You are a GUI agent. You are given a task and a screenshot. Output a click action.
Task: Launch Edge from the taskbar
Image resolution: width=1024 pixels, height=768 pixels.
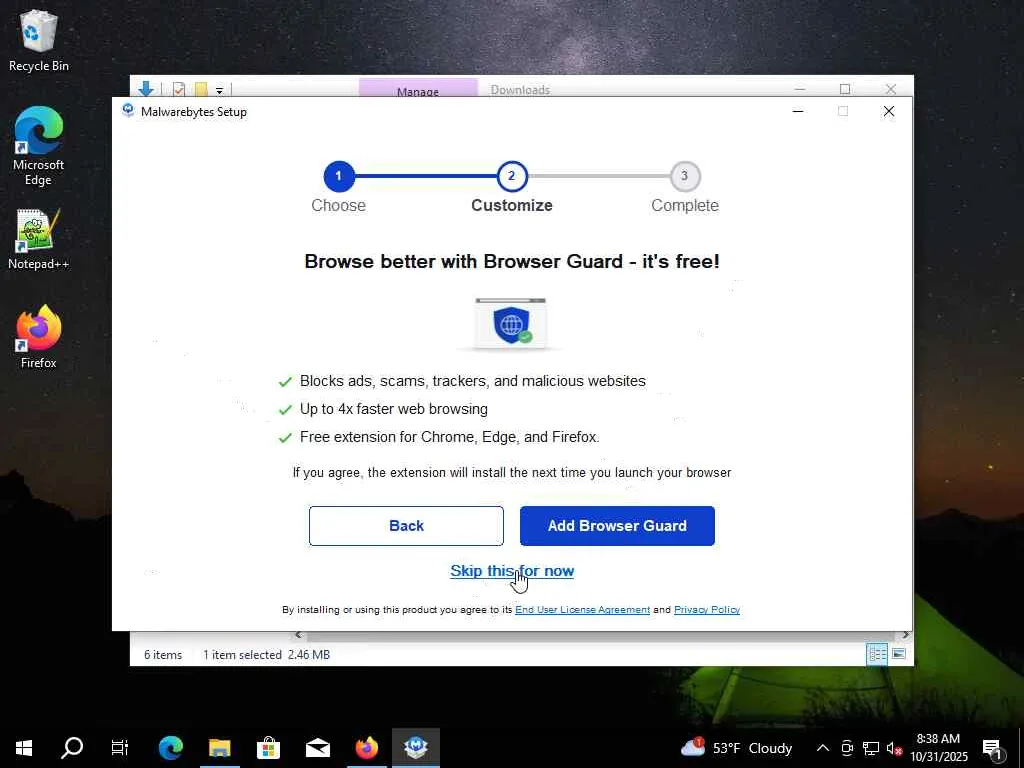click(x=170, y=748)
